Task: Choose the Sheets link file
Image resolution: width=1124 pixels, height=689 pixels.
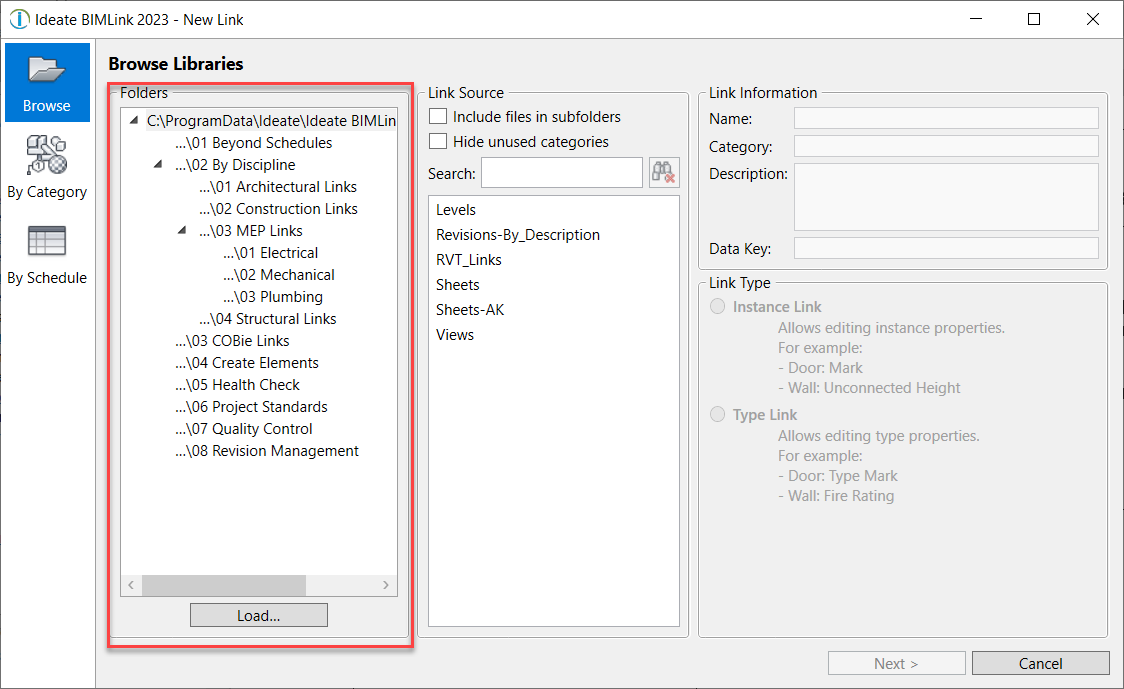Action: (457, 285)
